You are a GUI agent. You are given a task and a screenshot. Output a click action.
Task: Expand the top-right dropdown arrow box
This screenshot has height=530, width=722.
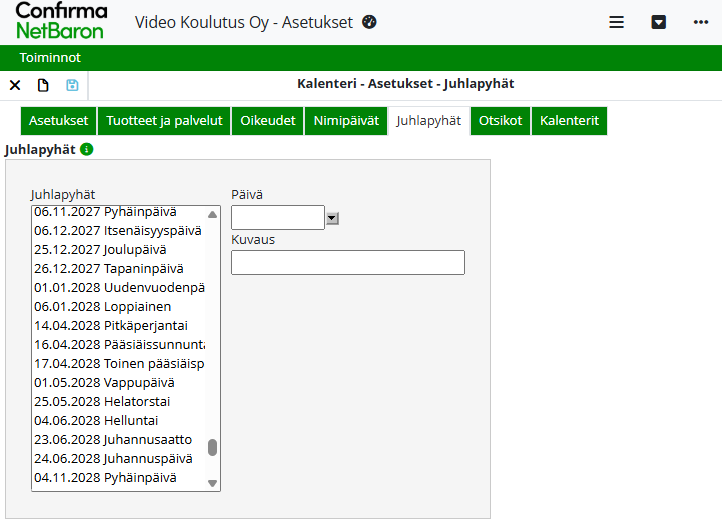coord(659,22)
